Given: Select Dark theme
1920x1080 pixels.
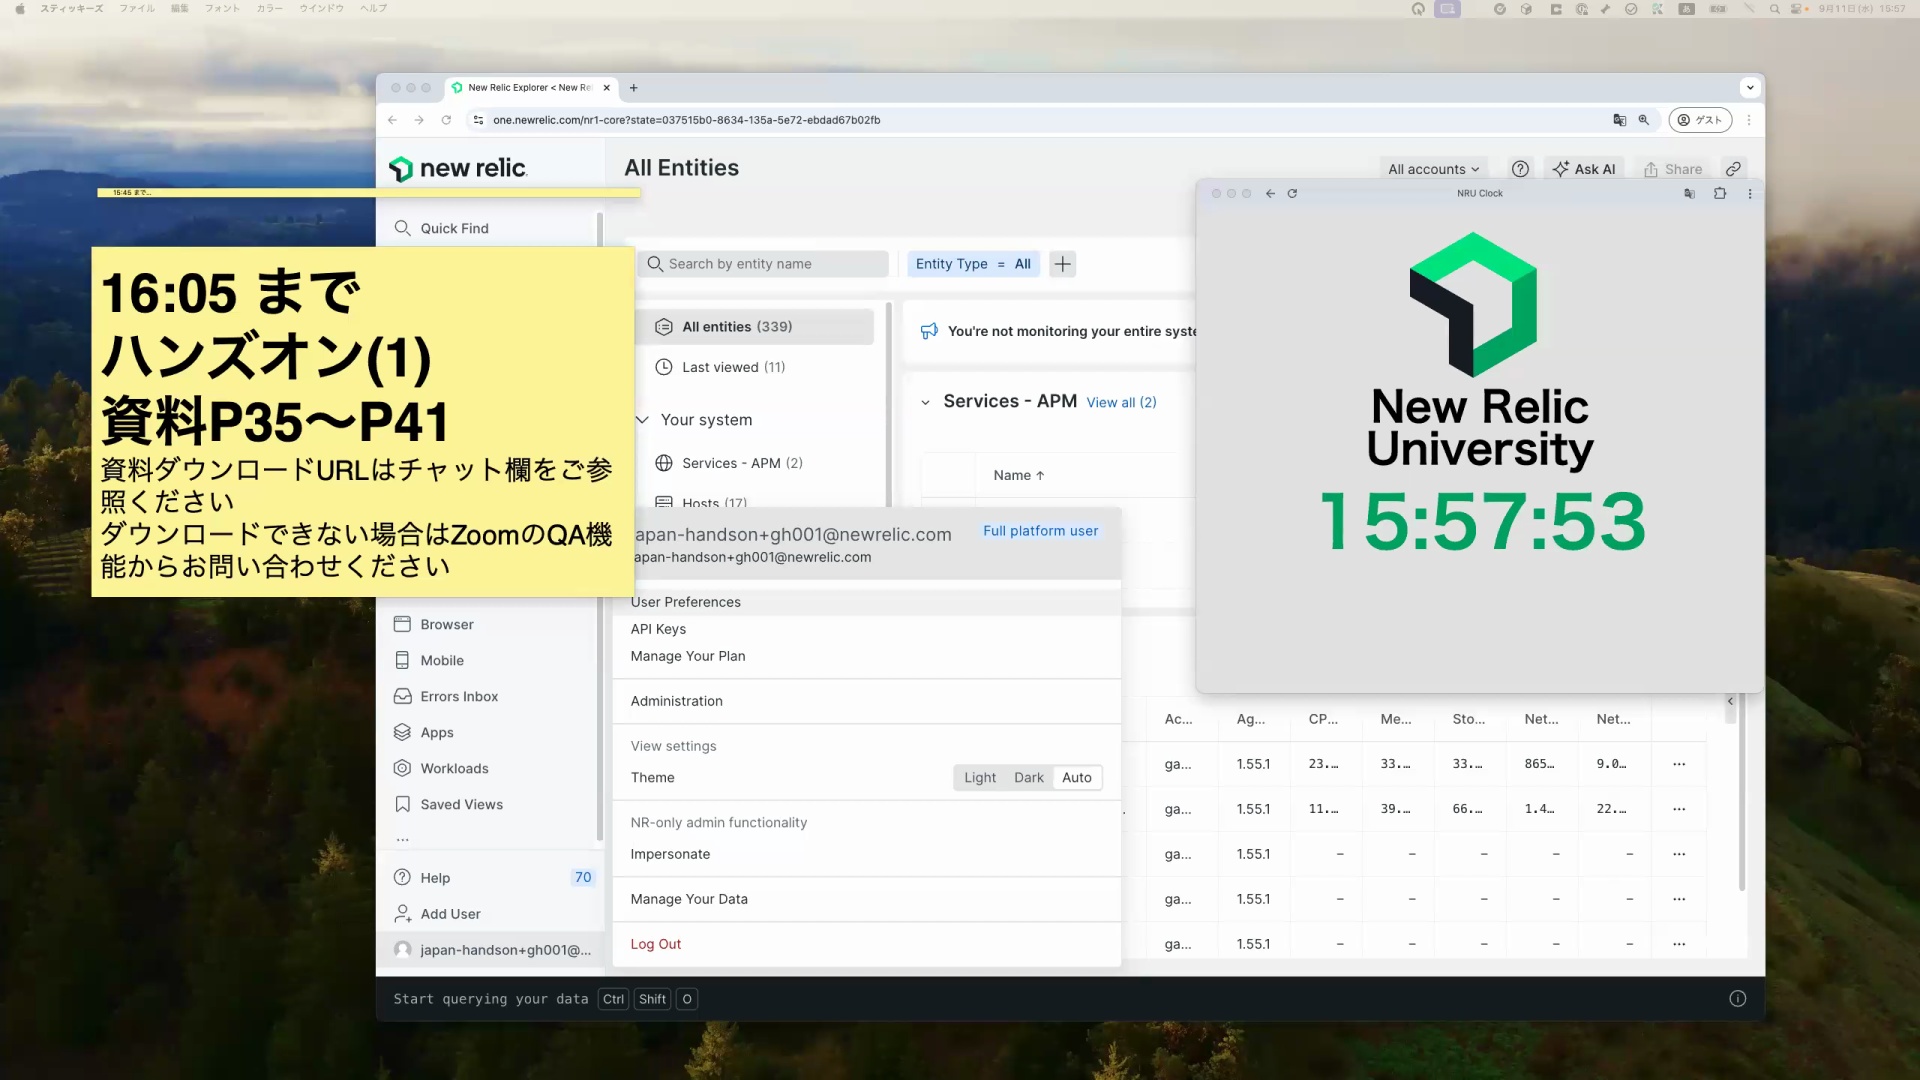Looking at the screenshot, I should pos(1028,778).
